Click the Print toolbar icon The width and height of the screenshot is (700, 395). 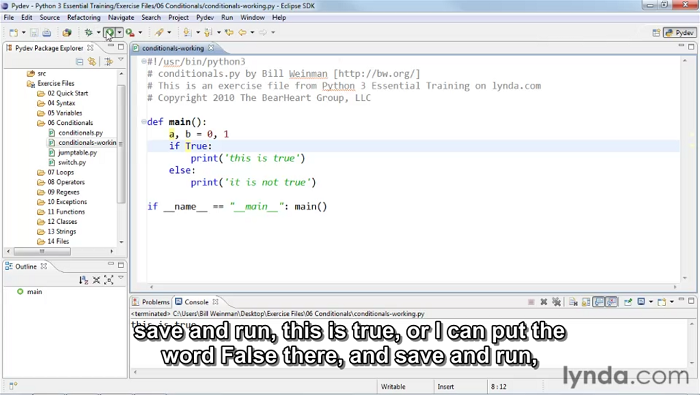(x=46, y=33)
